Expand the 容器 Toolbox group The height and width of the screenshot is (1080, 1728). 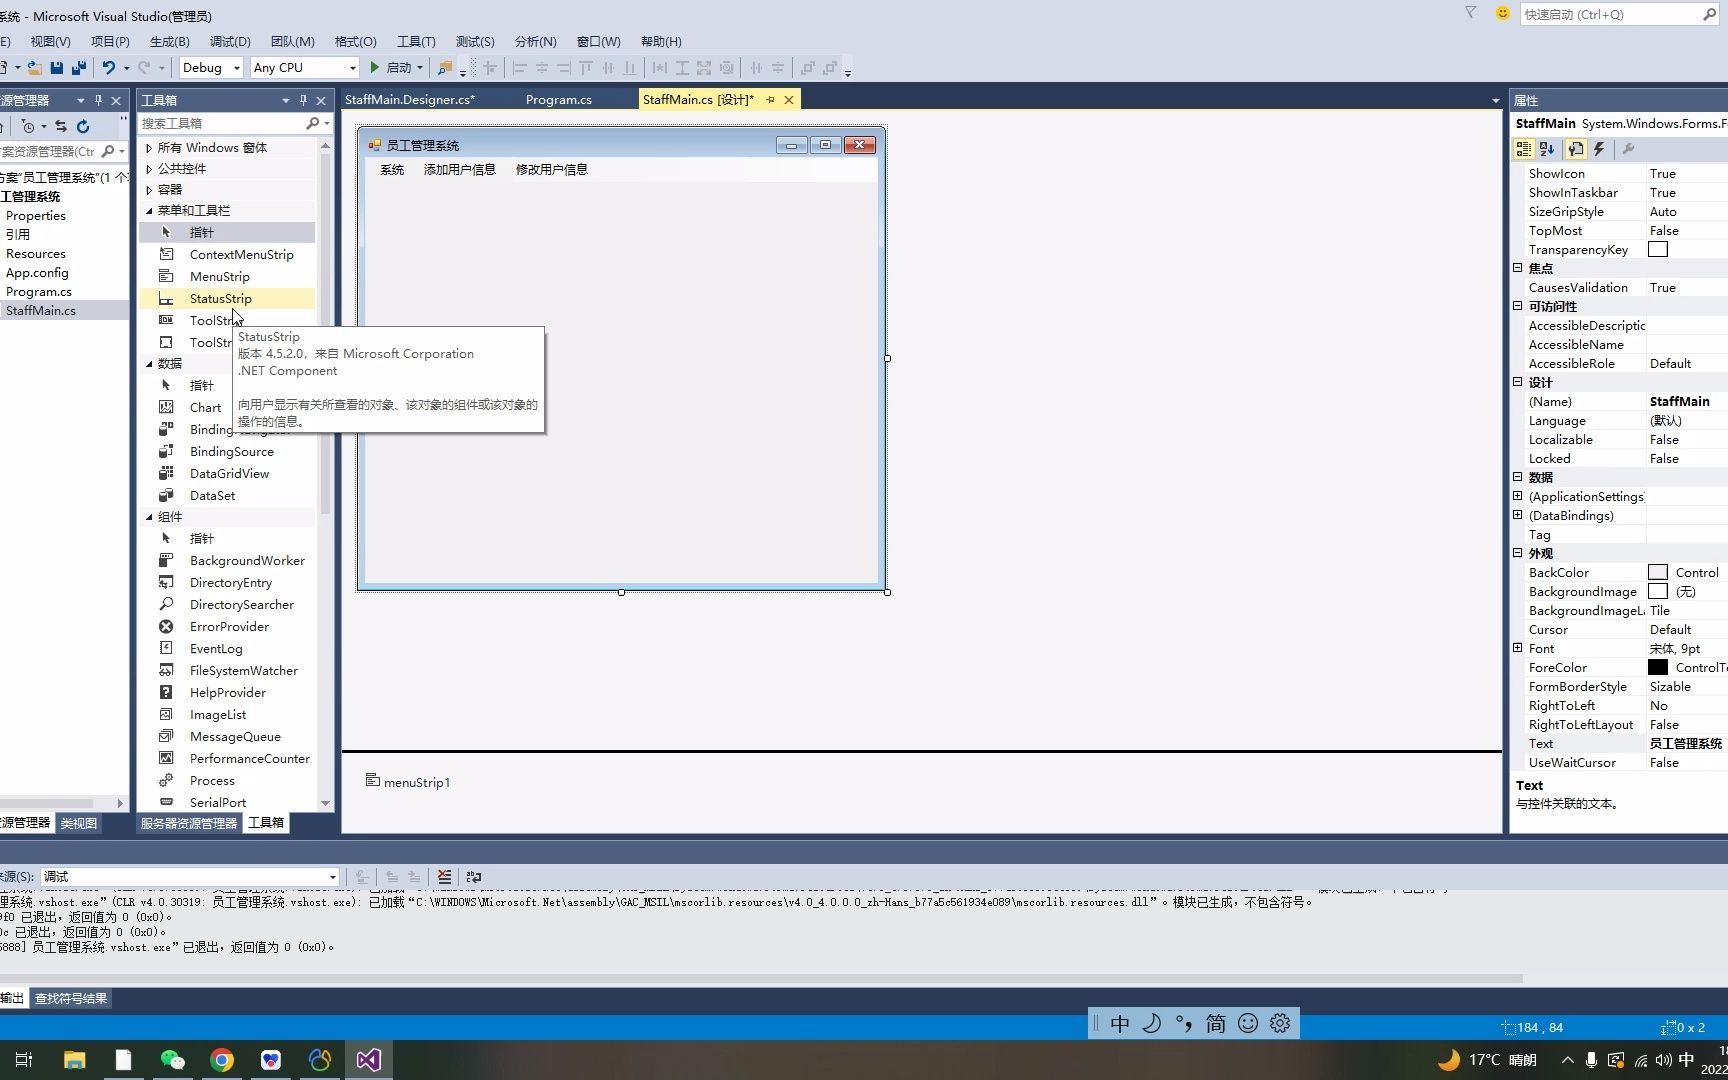pos(150,190)
